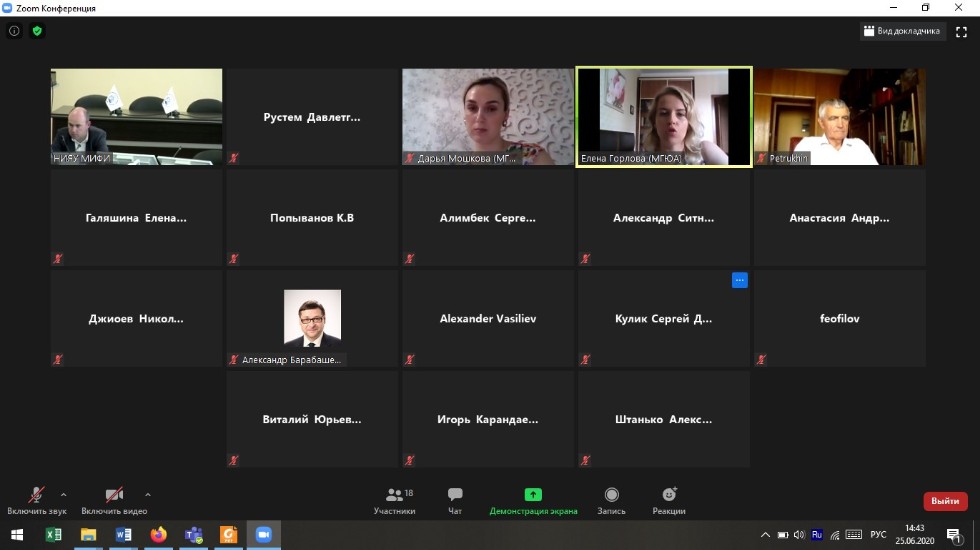Screen dimensions: 980x550
Task: Open Firefox from the taskbar
Action: [x=158, y=535]
